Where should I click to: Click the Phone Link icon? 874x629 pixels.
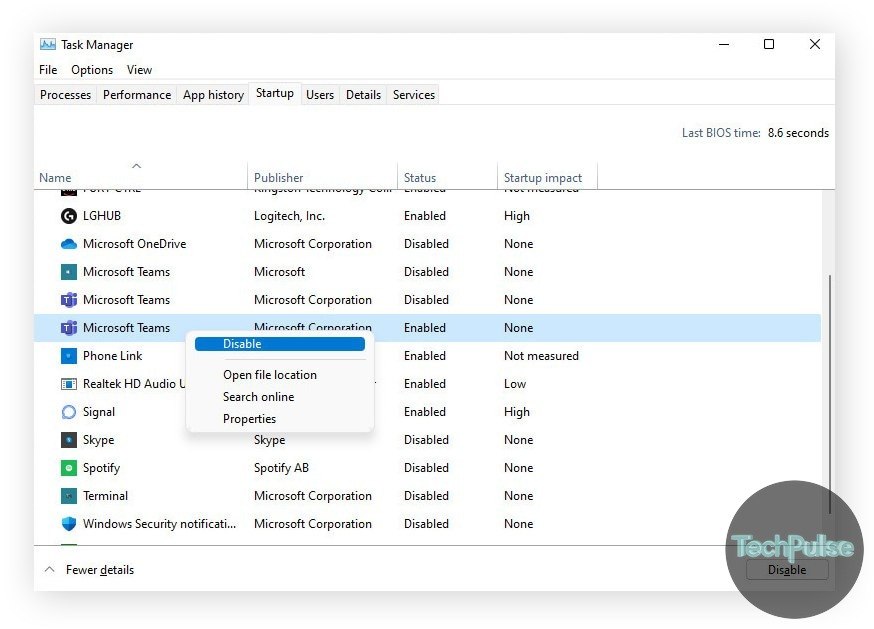click(x=69, y=356)
